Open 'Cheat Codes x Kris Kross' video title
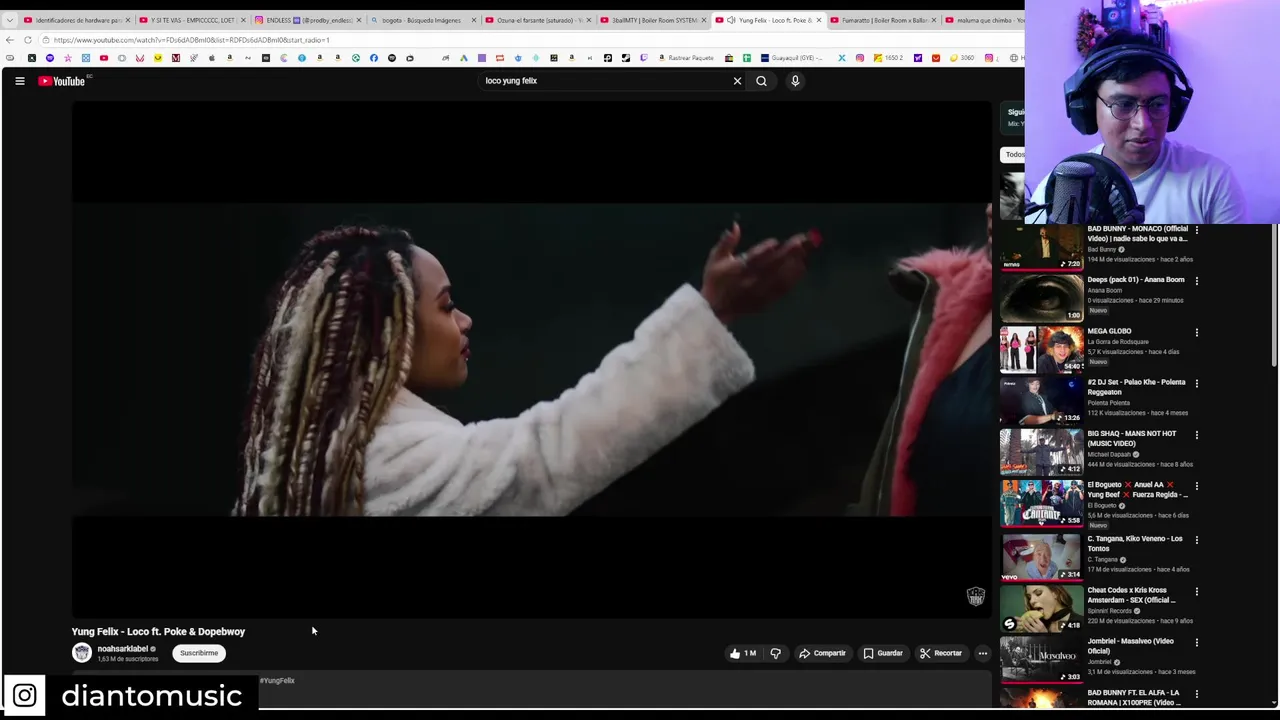The width and height of the screenshot is (1280, 720). pyautogui.click(x=1132, y=595)
